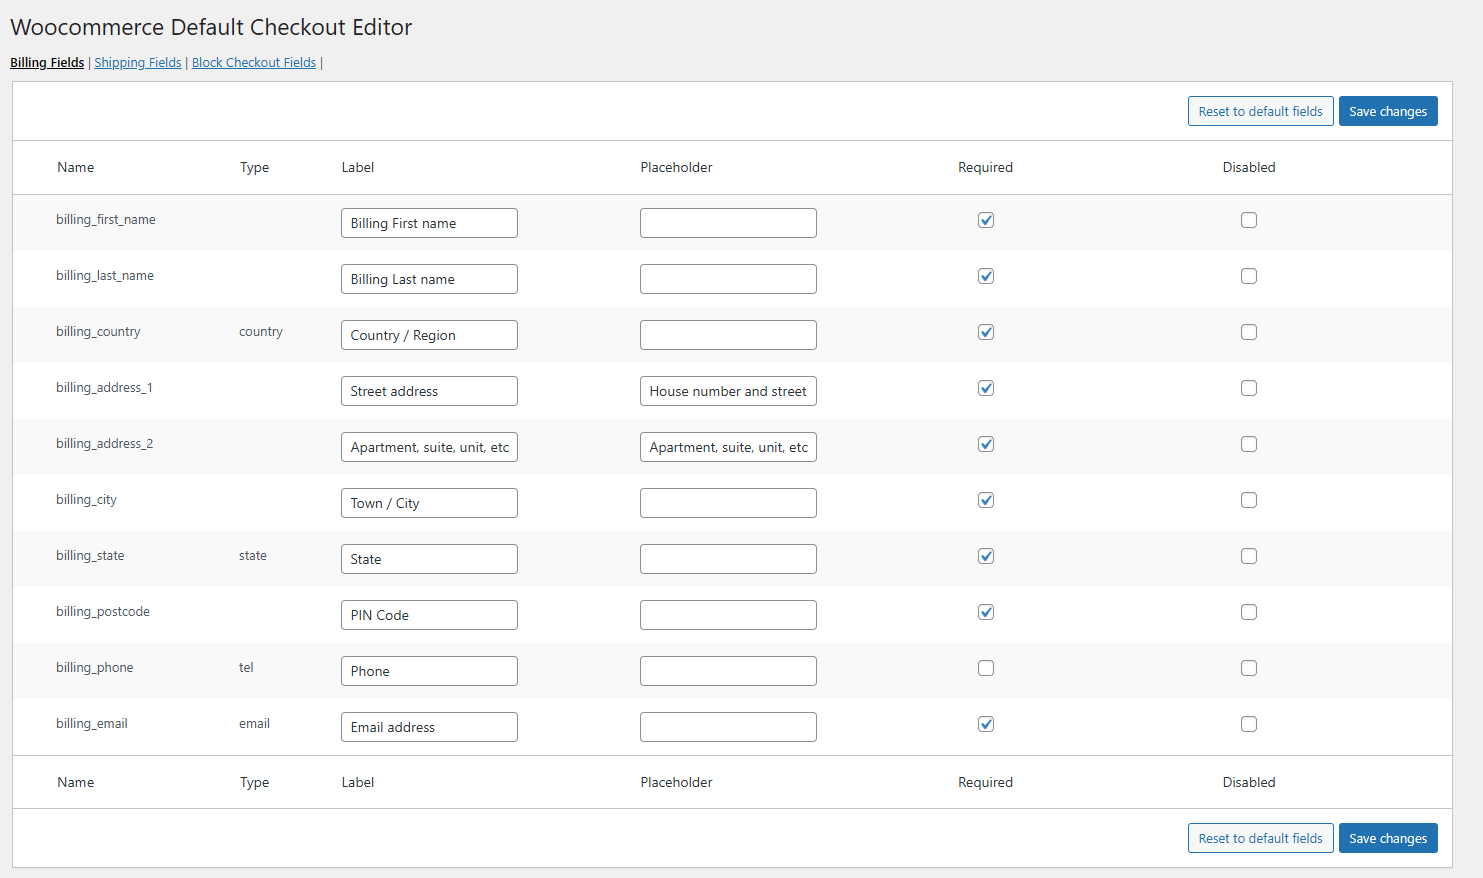Focus the House number and street placeholder
This screenshot has width=1483, height=878.
click(x=728, y=391)
